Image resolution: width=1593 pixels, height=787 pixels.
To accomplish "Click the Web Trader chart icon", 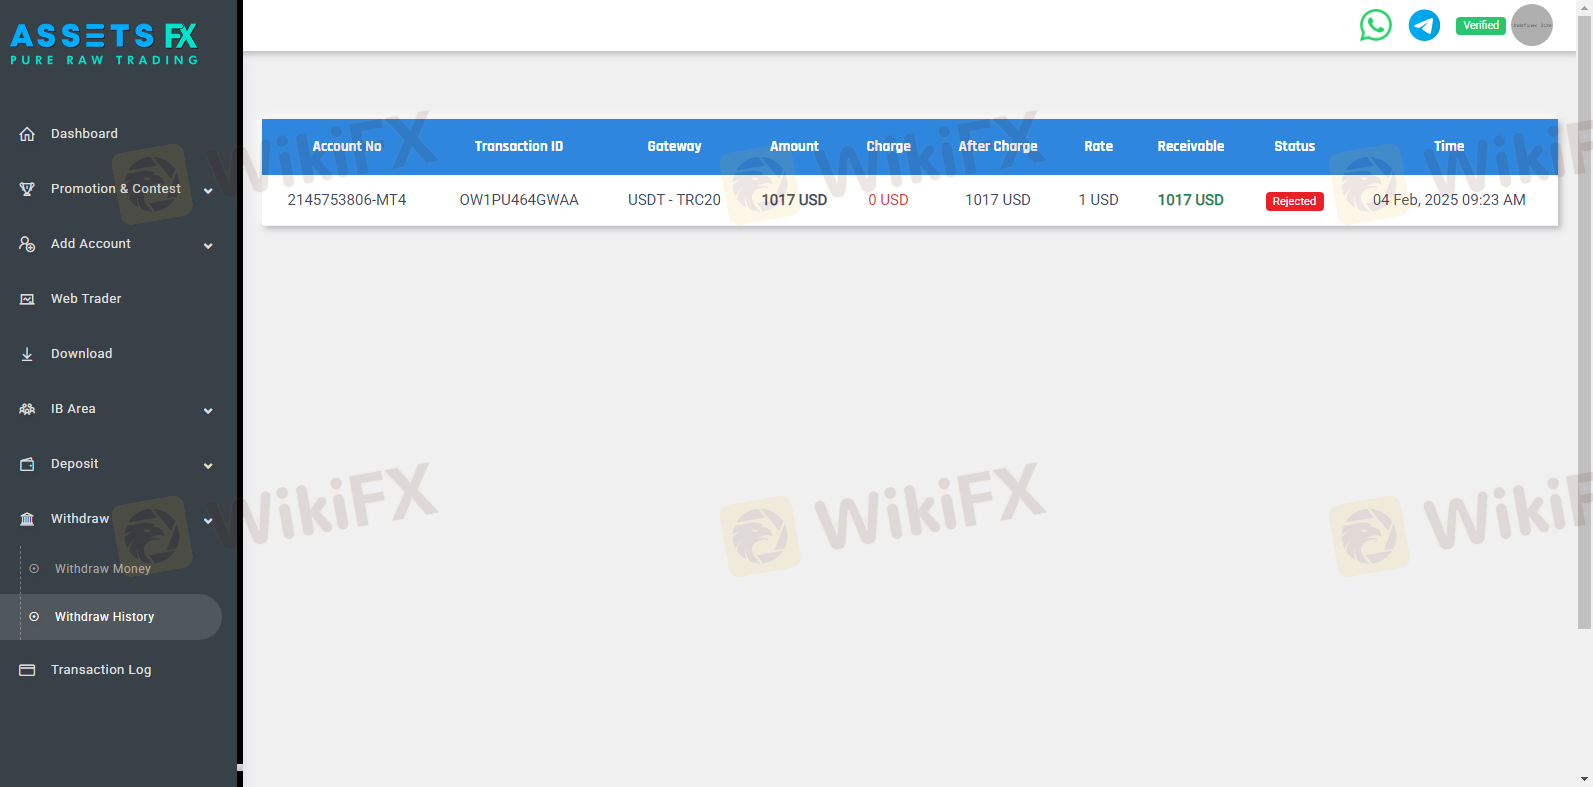I will [27, 299].
